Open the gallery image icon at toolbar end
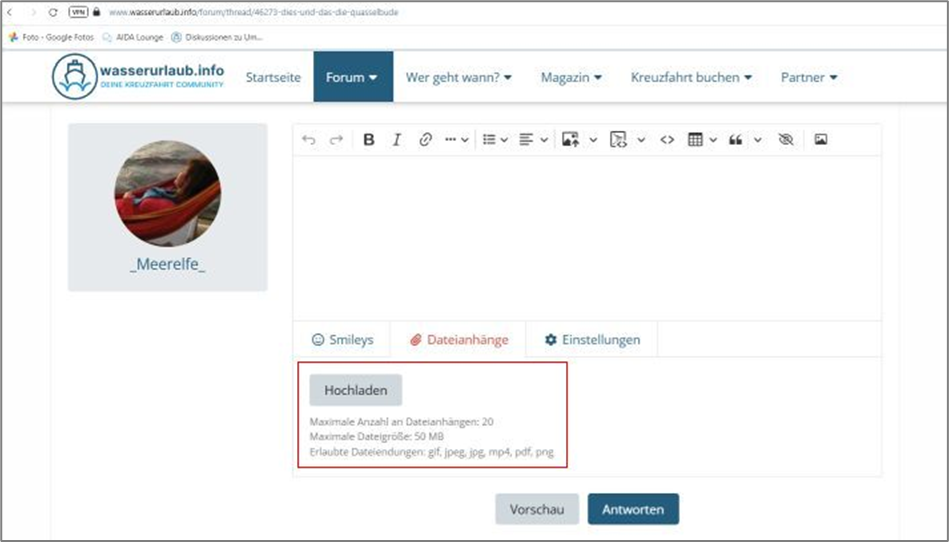Screen dimensions: 949x542 820,140
